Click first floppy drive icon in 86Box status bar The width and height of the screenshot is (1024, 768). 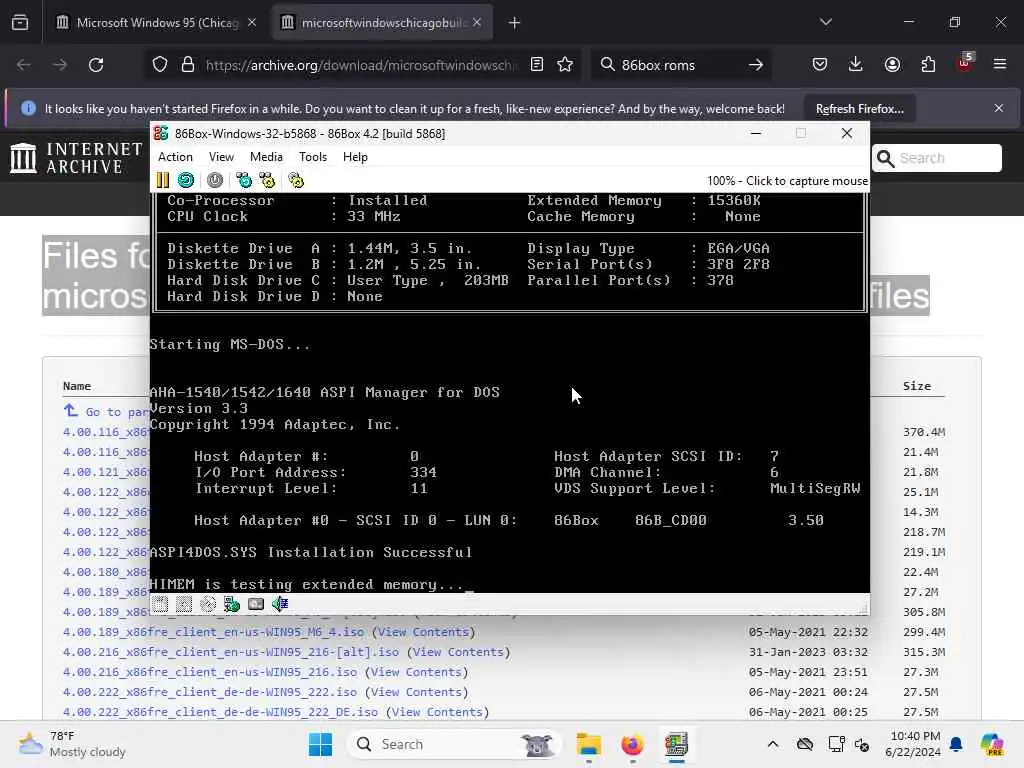pyautogui.click(x=160, y=604)
